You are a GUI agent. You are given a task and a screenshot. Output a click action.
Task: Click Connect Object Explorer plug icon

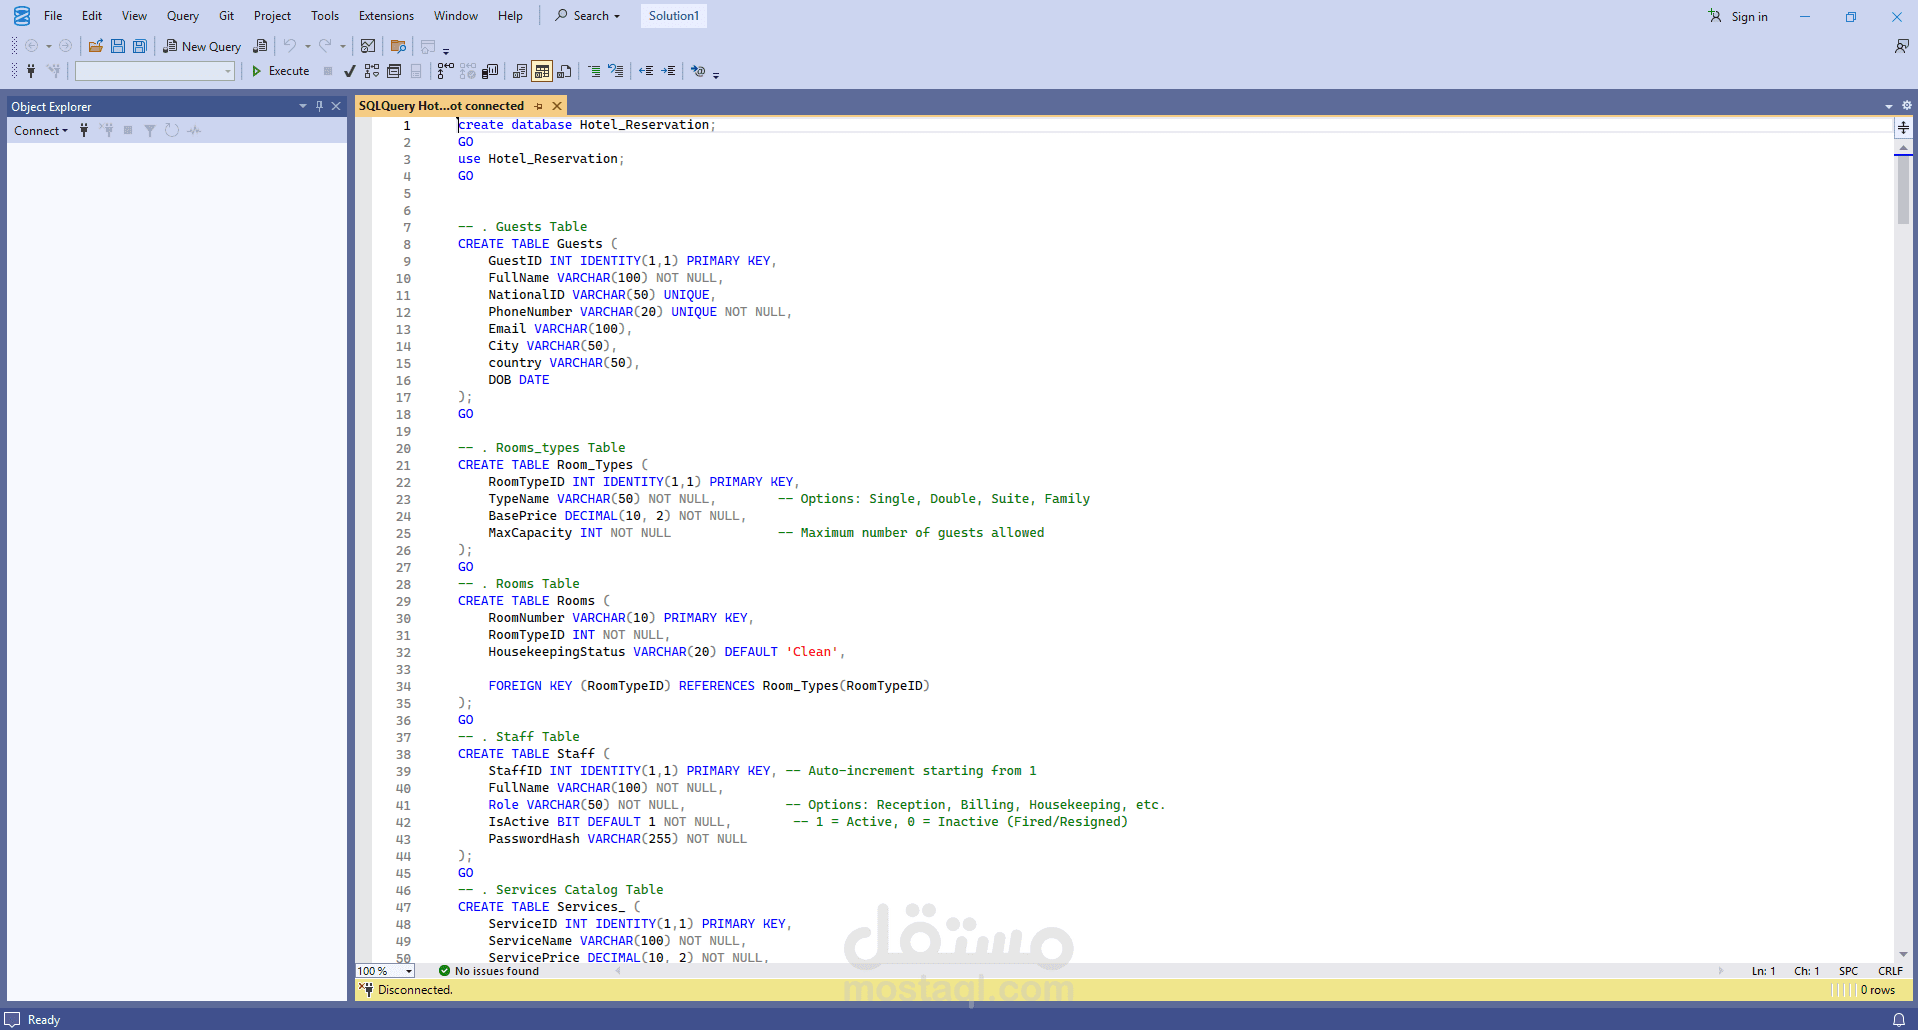click(x=84, y=130)
